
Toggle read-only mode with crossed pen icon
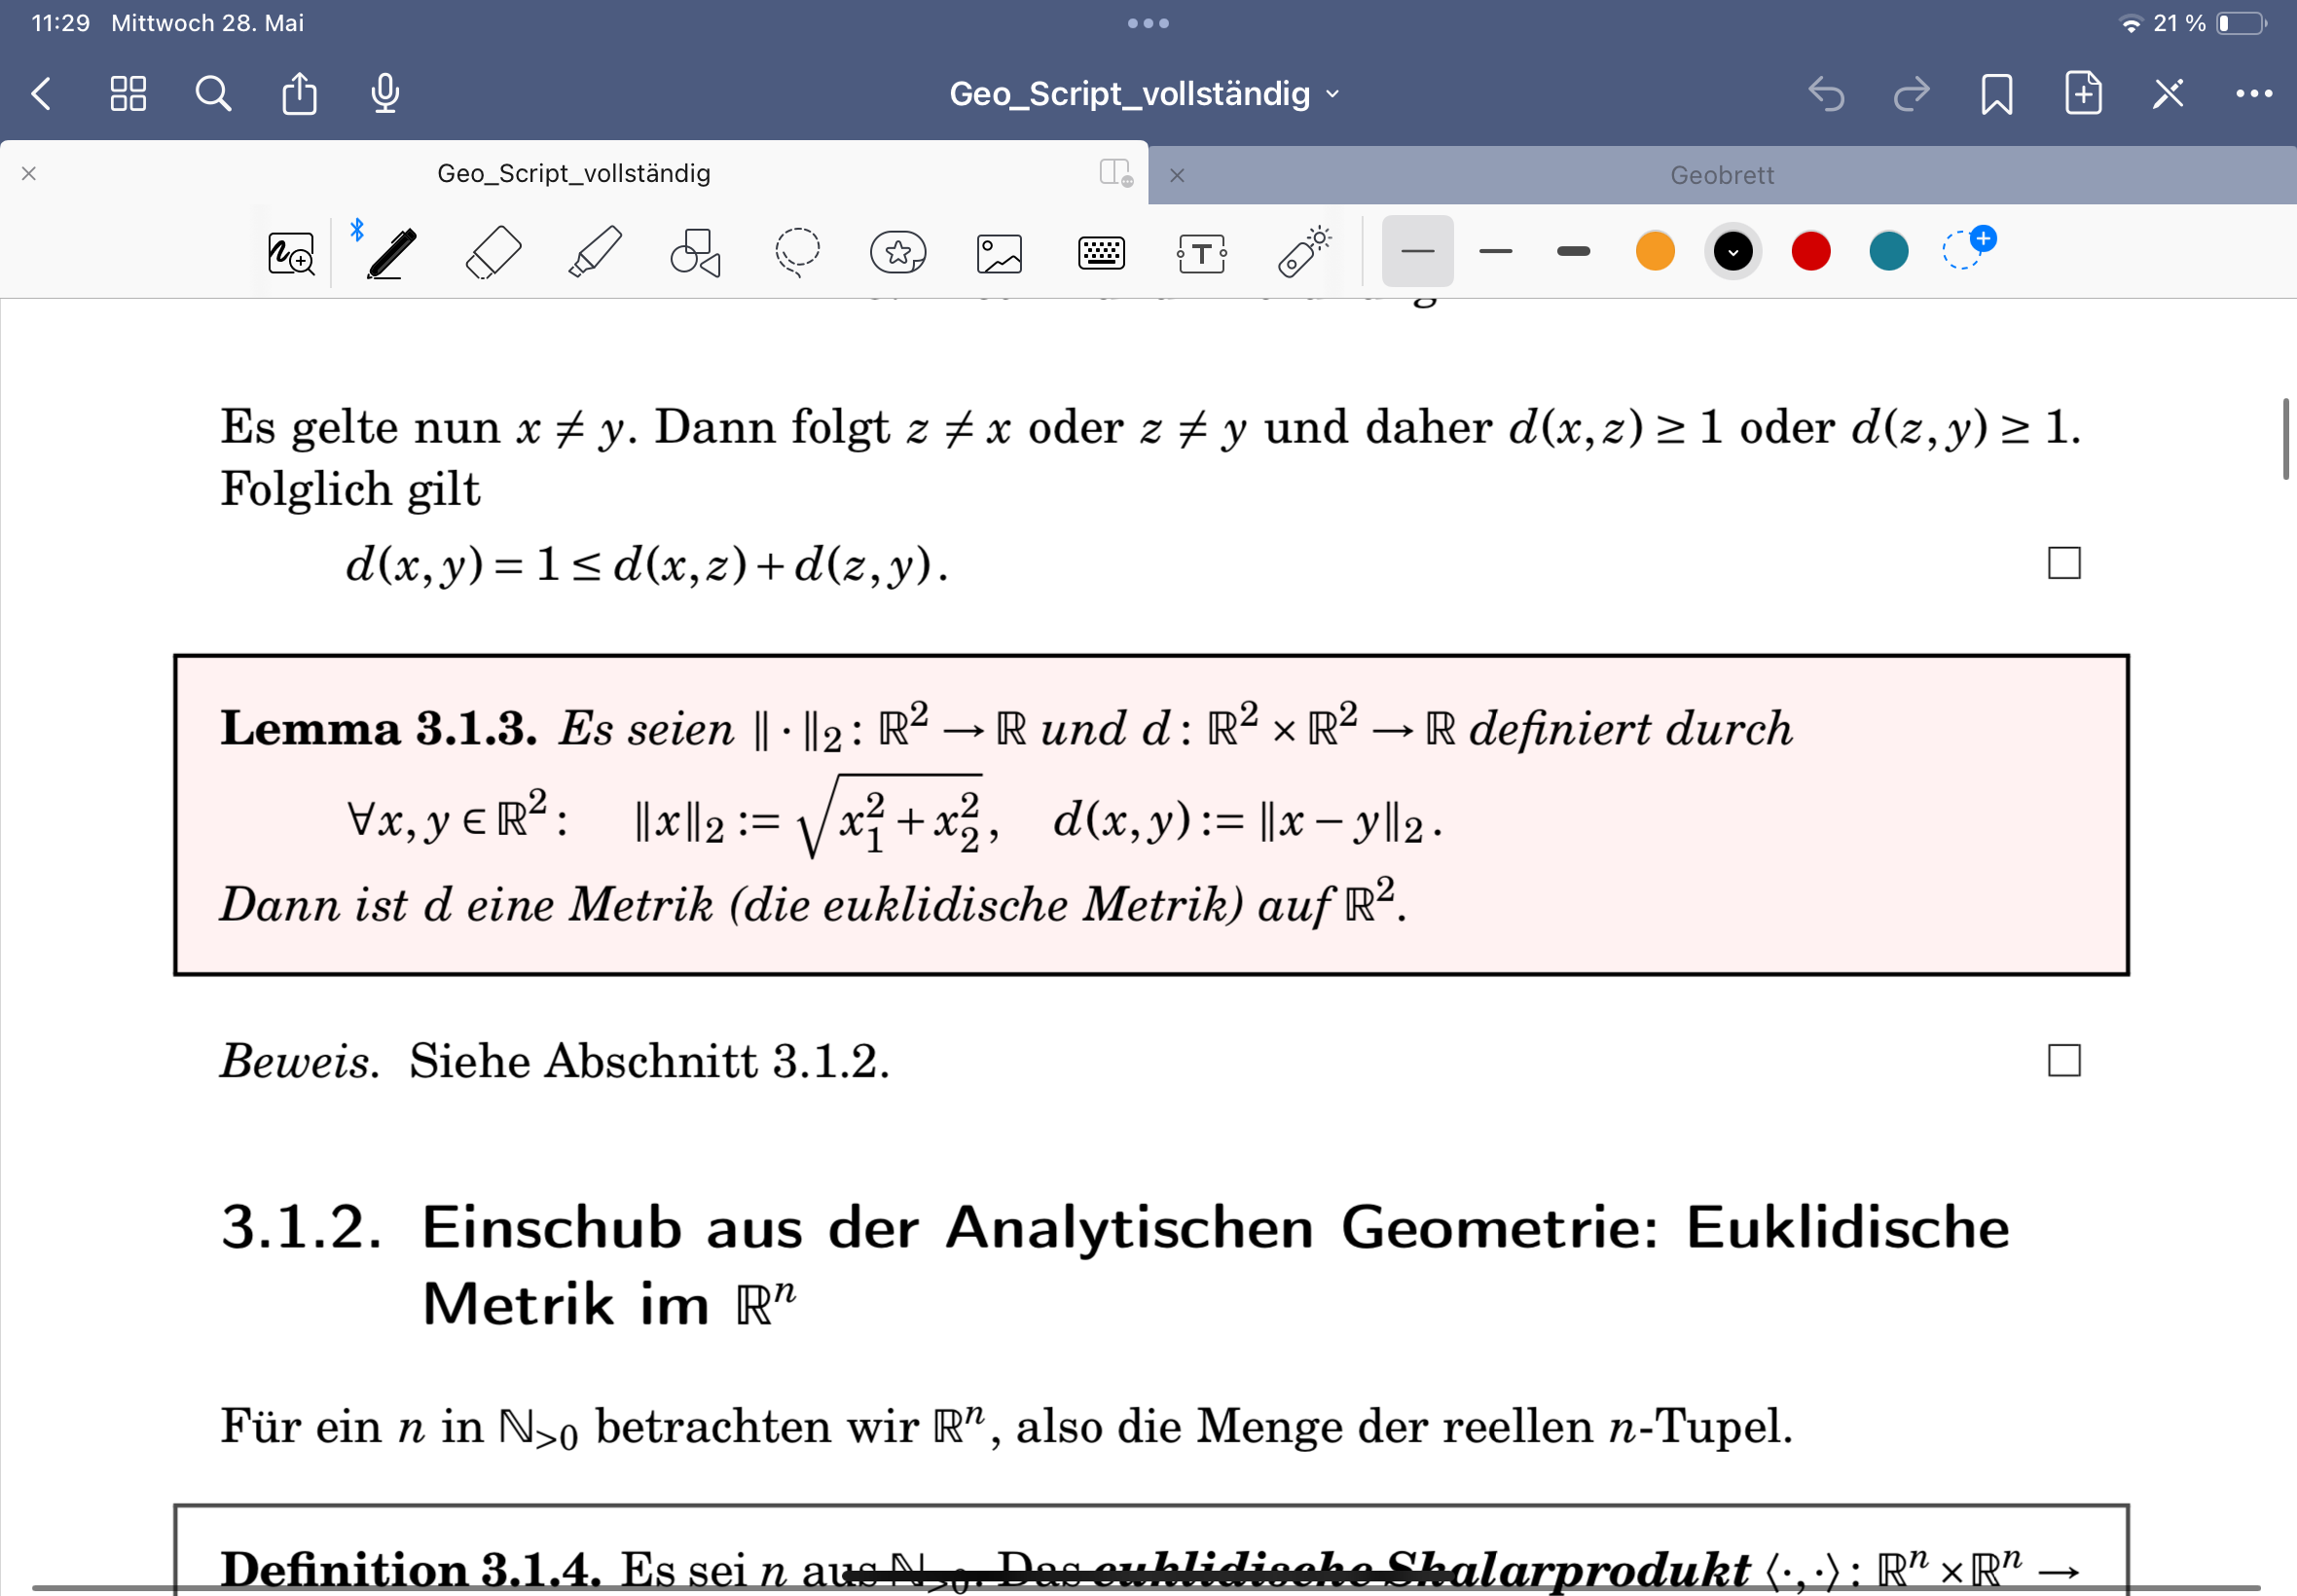pos(2168,94)
